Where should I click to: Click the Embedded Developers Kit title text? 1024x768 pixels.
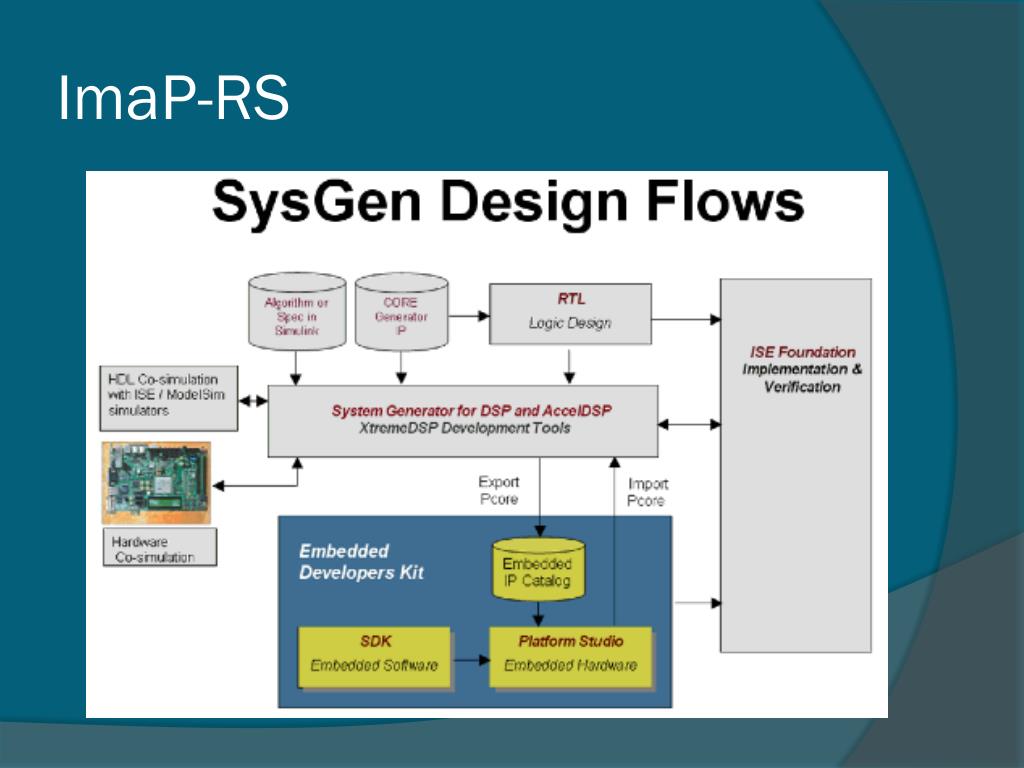point(361,562)
